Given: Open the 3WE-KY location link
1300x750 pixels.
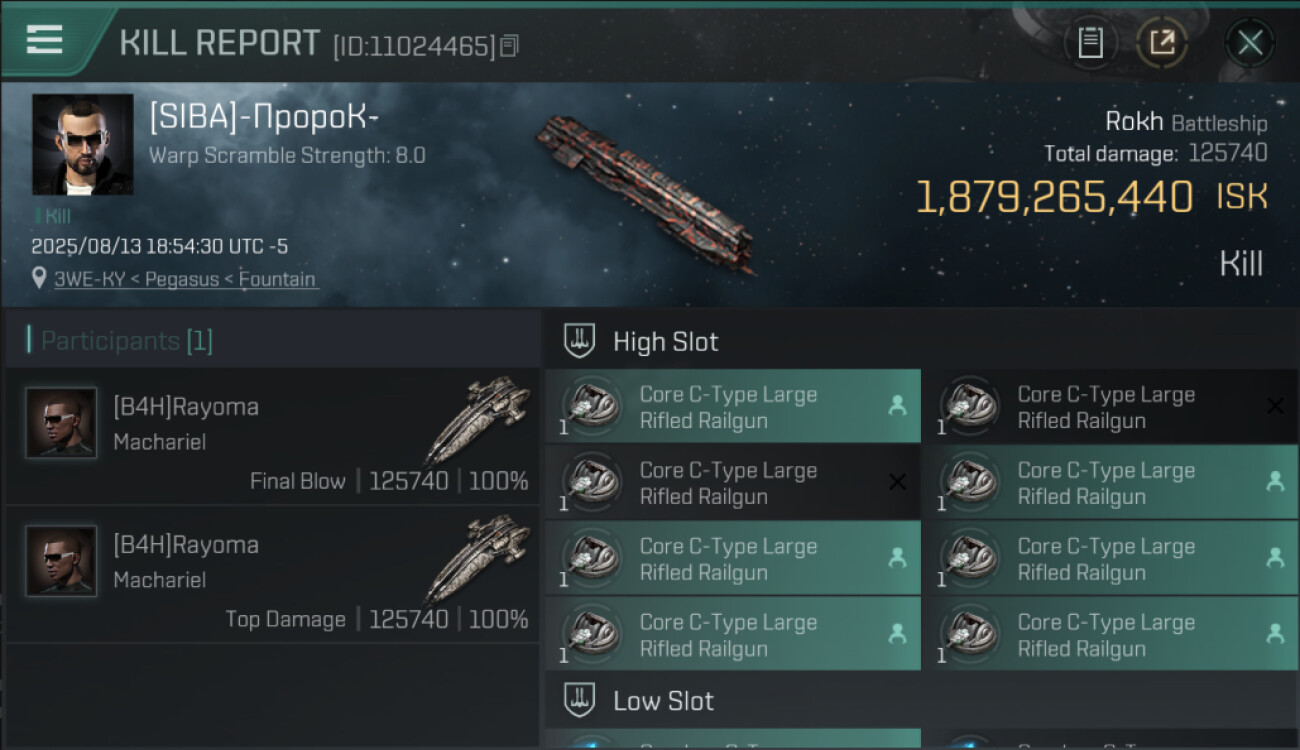Looking at the screenshot, I should point(185,280).
